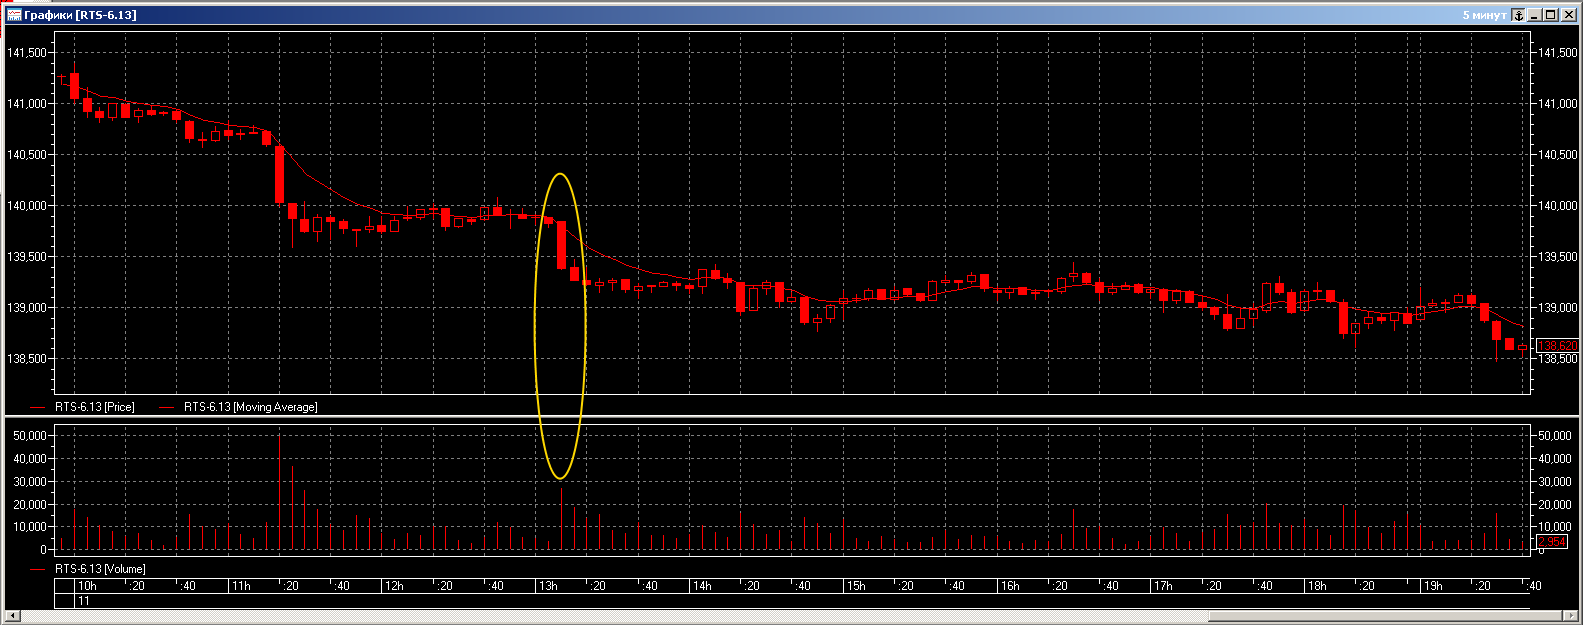
Task: Click the 13h mark on time axis
Action: 548,586
